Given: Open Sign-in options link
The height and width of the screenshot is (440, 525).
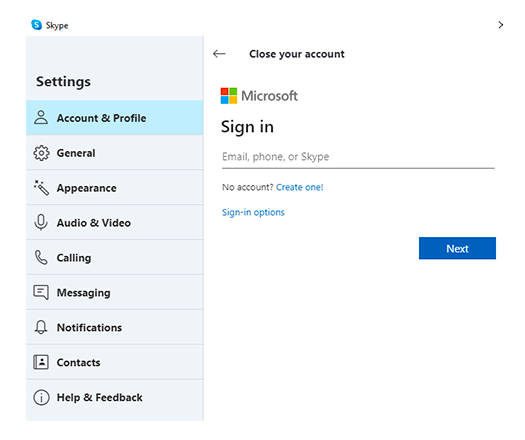Looking at the screenshot, I should 253,212.
